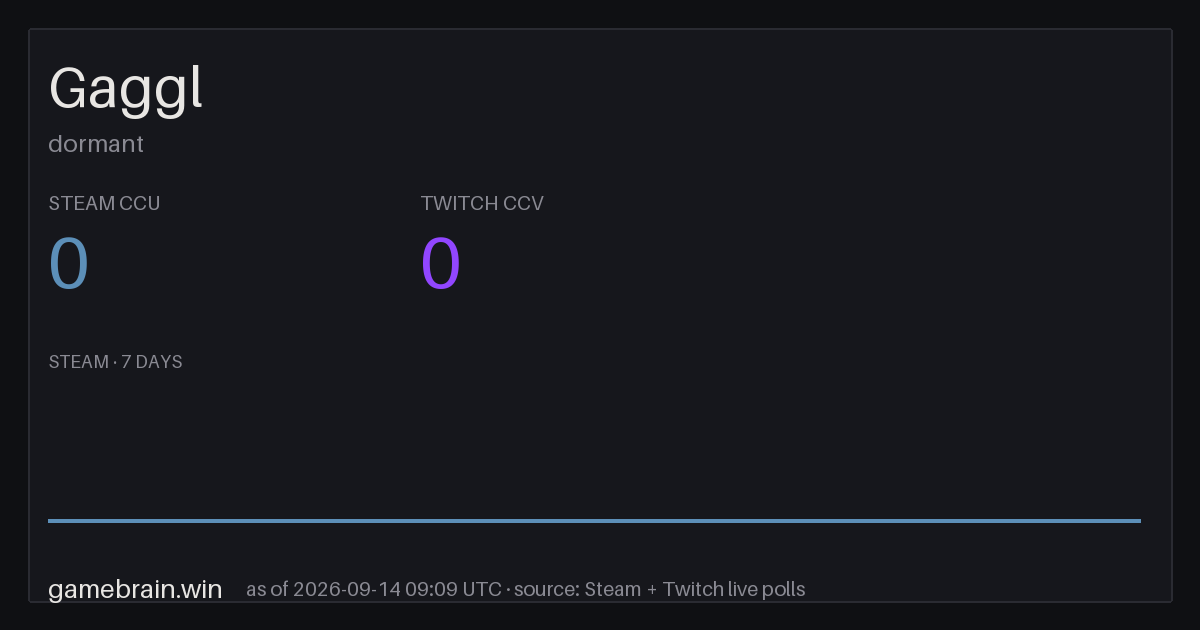Click the flat blue Steam sparkline
Screen dimensions: 1200x630
pyautogui.click(x=594, y=520)
